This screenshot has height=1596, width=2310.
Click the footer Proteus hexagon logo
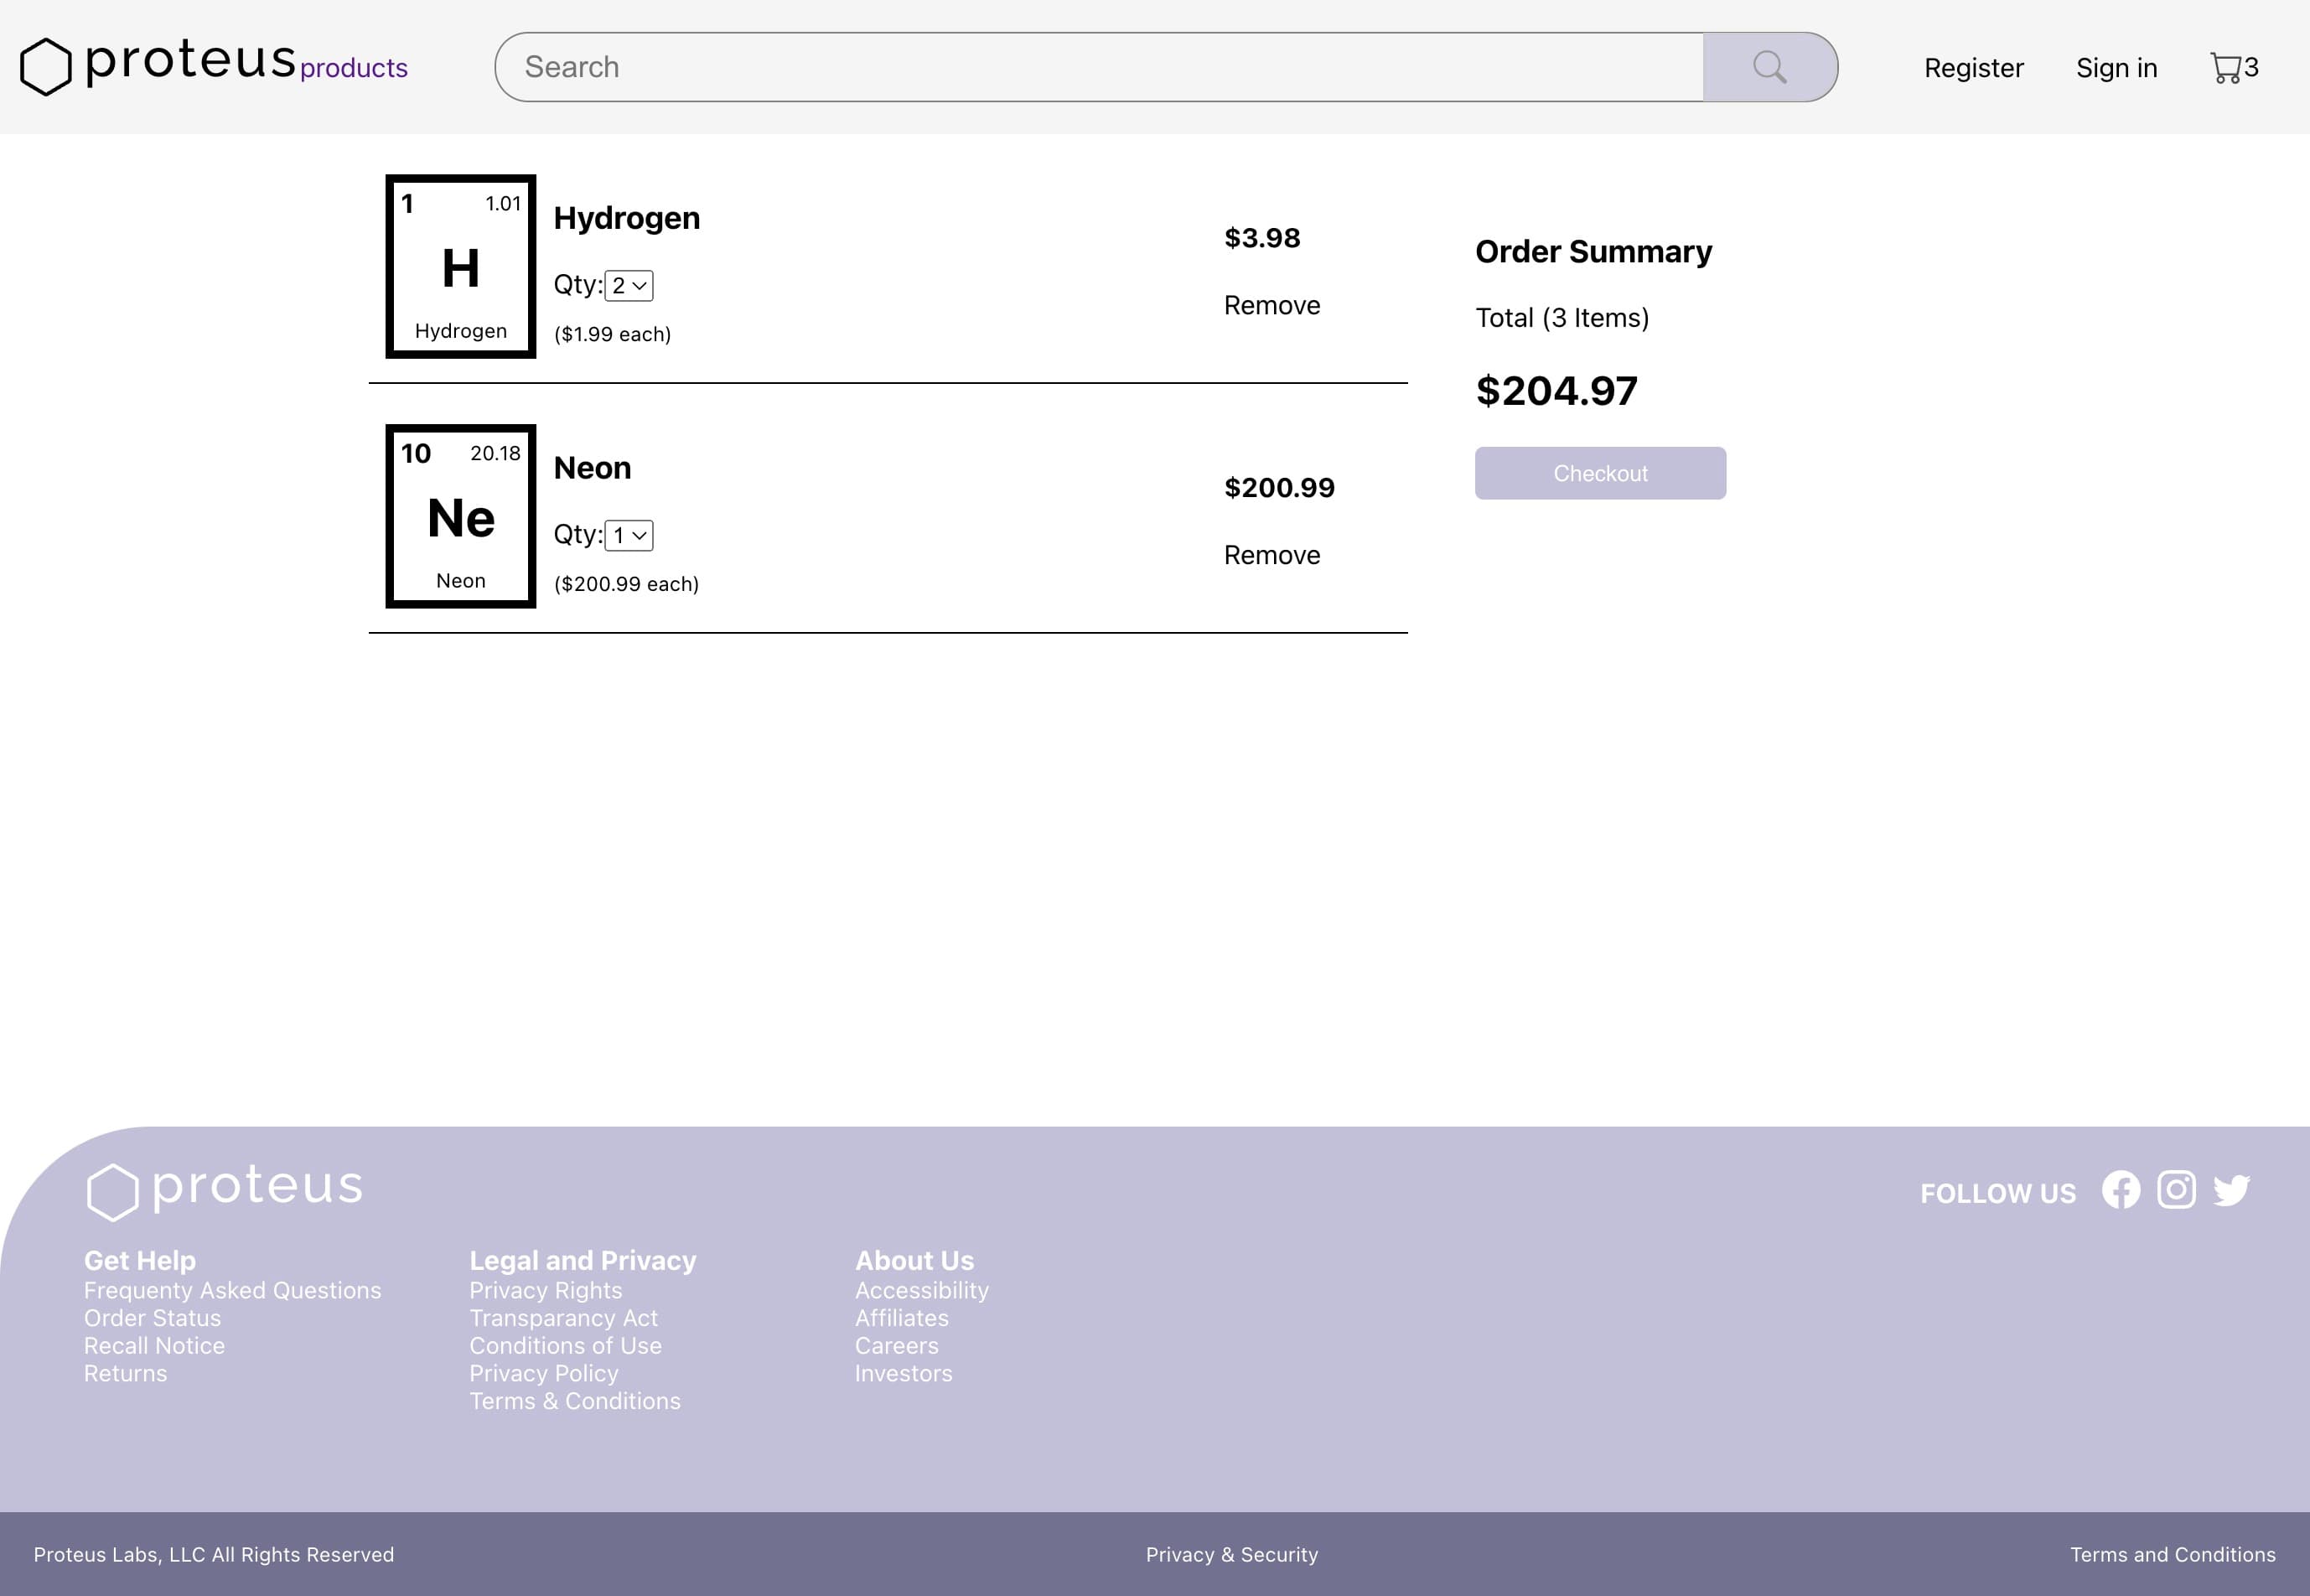point(112,1191)
